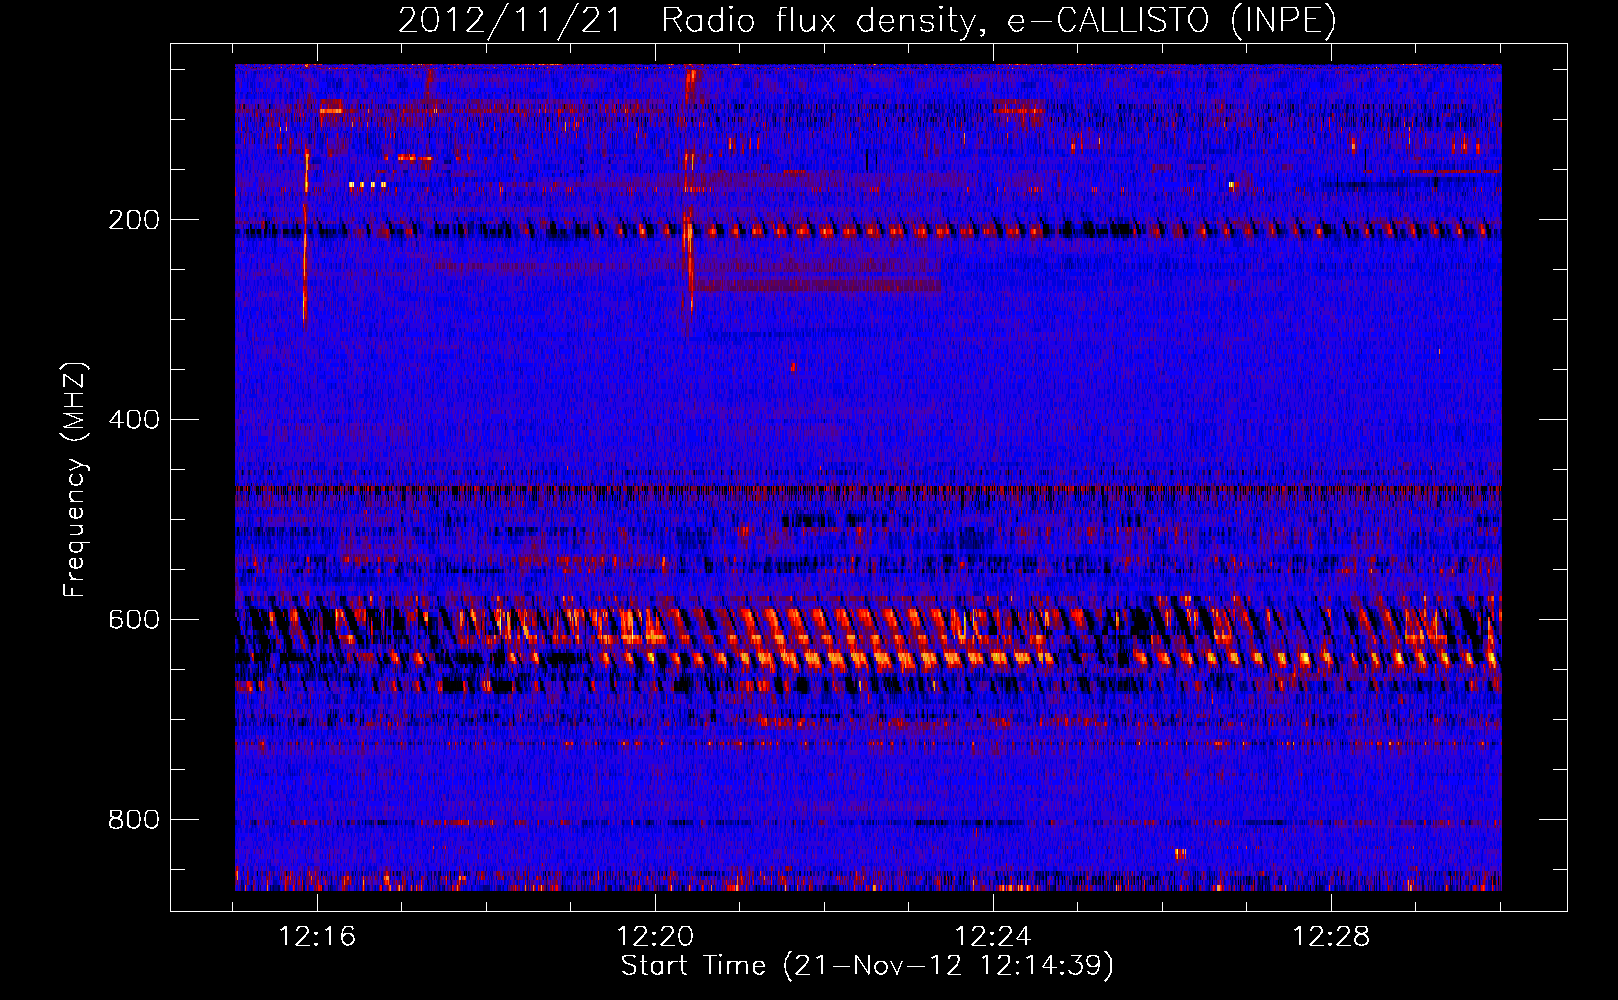Select the Frequency (MHZ) axis label

point(75,479)
